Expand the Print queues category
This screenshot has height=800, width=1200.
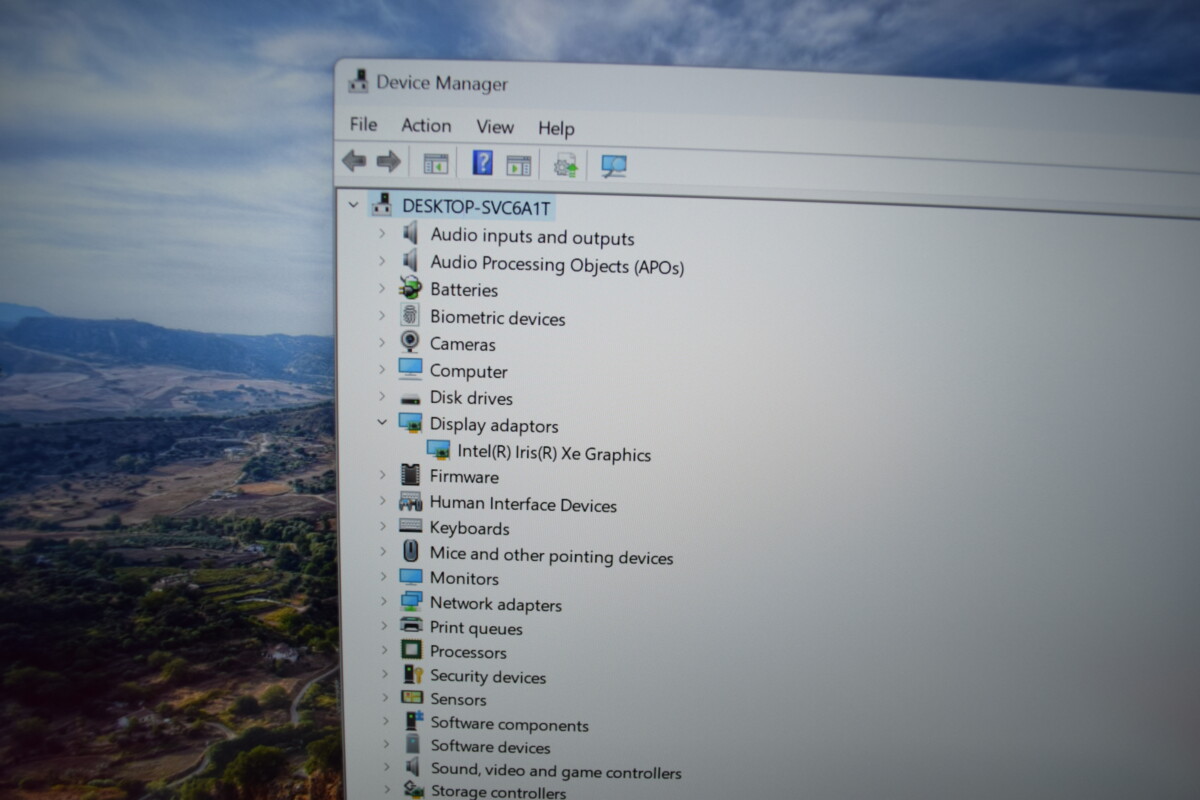(x=382, y=626)
